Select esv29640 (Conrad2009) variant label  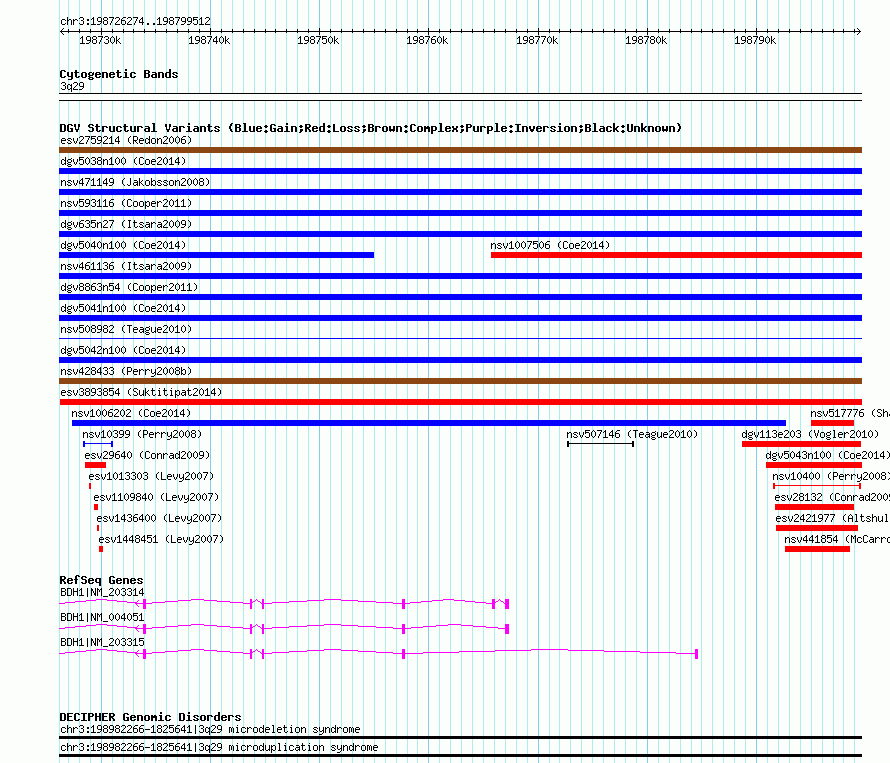point(147,455)
